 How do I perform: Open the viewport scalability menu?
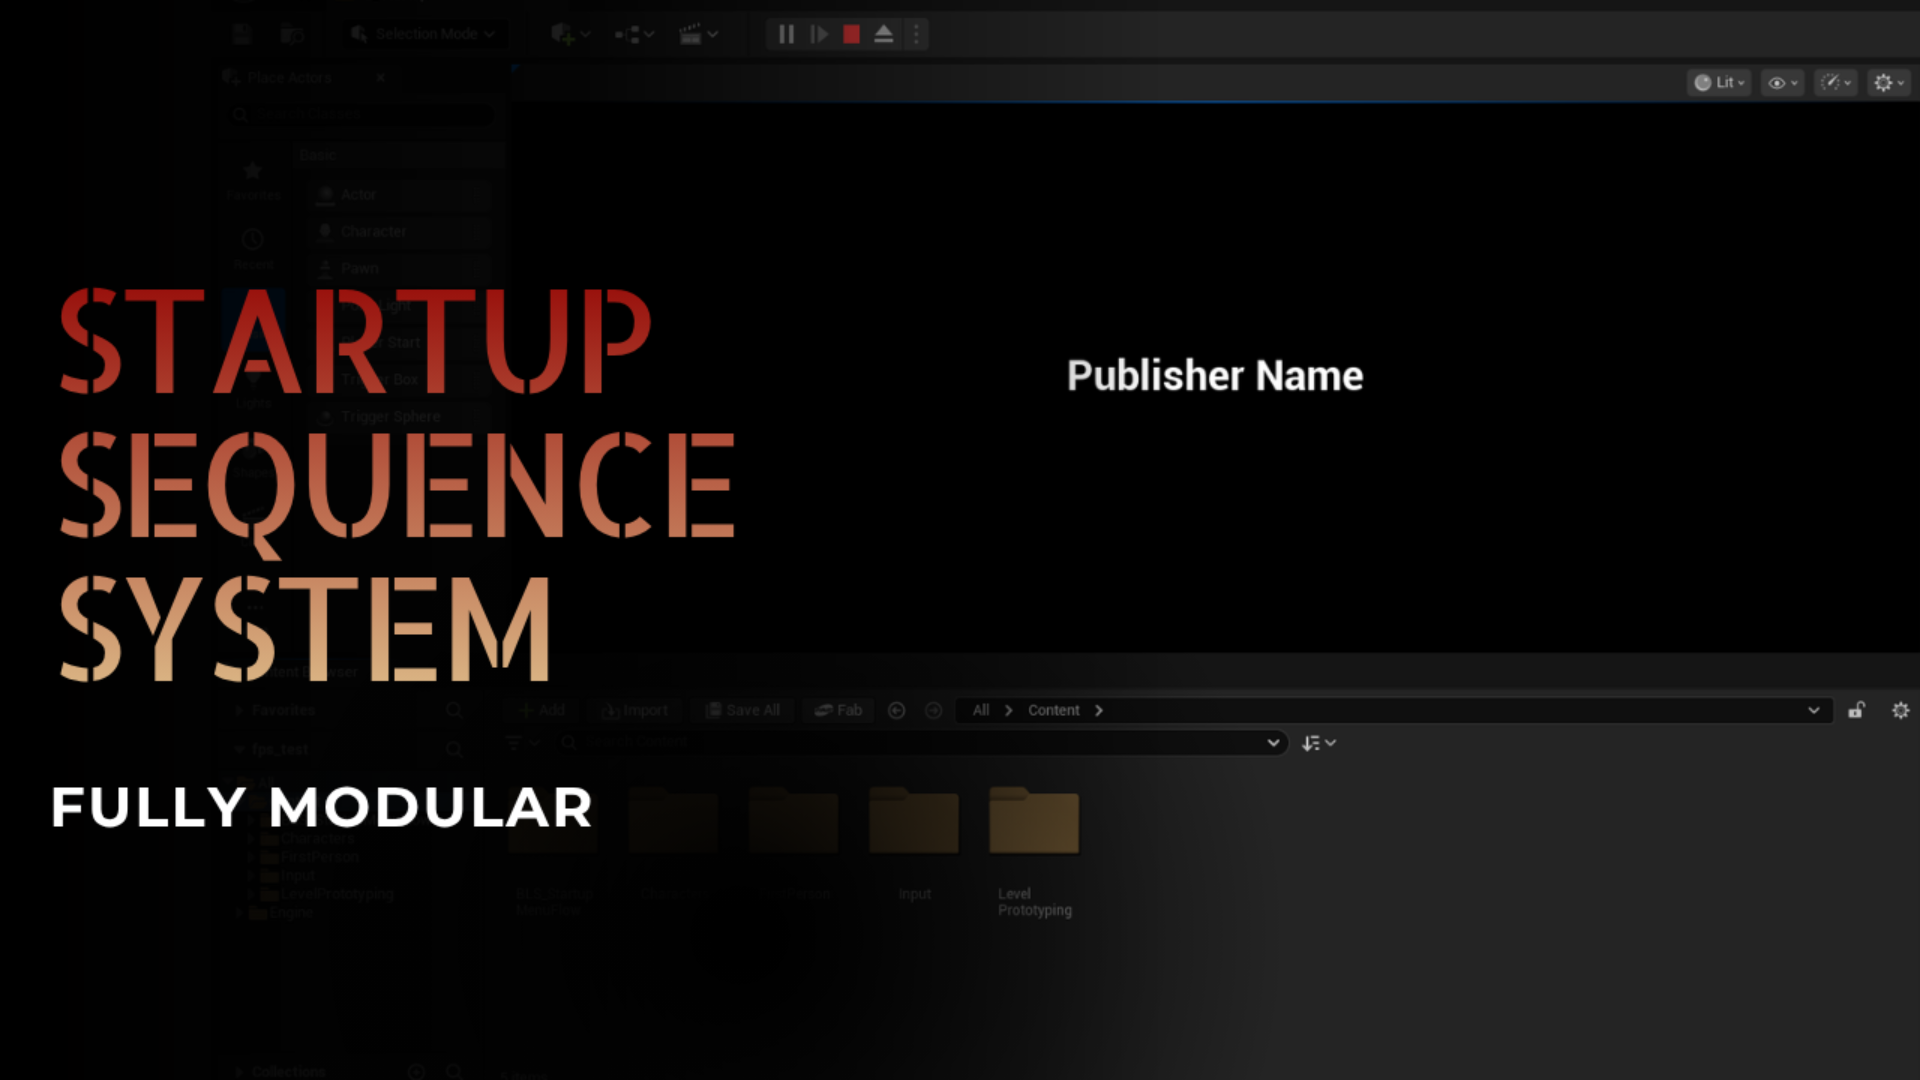pos(1835,83)
